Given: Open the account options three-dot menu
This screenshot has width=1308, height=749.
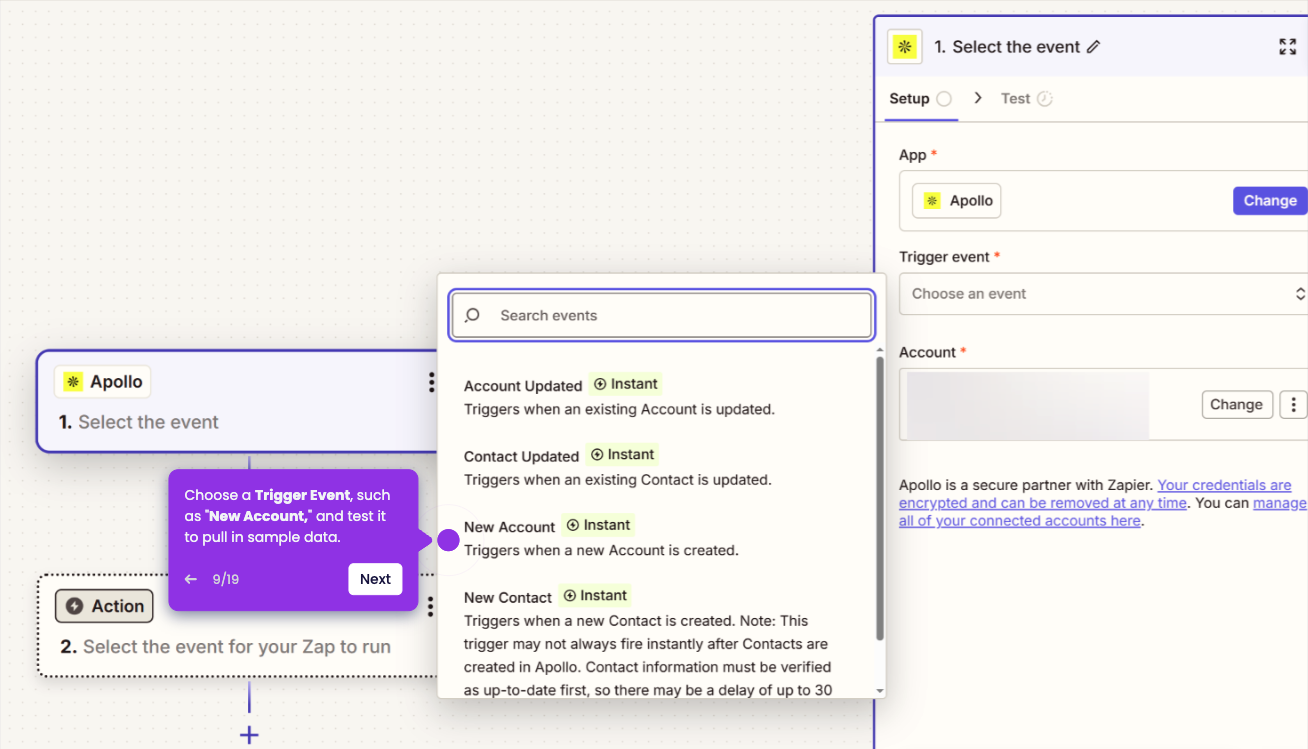Looking at the screenshot, I should pos(1294,404).
